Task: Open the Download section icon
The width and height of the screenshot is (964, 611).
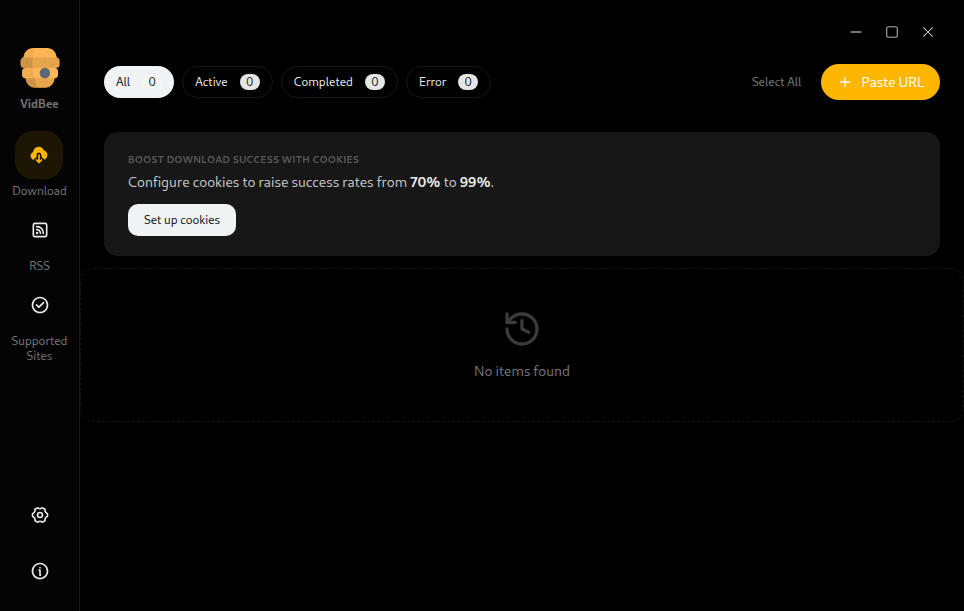Action: [x=39, y=155]
